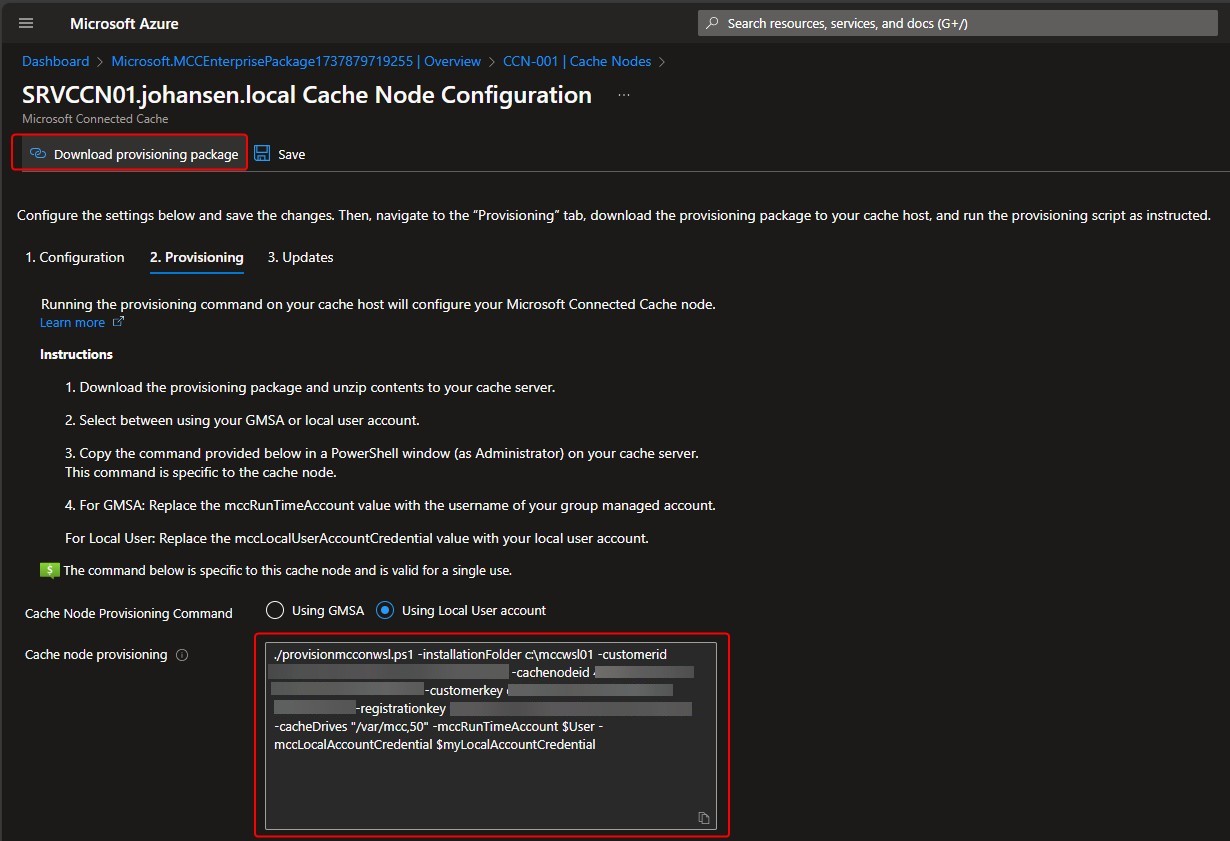Click the Cache Node Provisioning Command label
The image size is (1230, 841).
[x=129, y=613]
